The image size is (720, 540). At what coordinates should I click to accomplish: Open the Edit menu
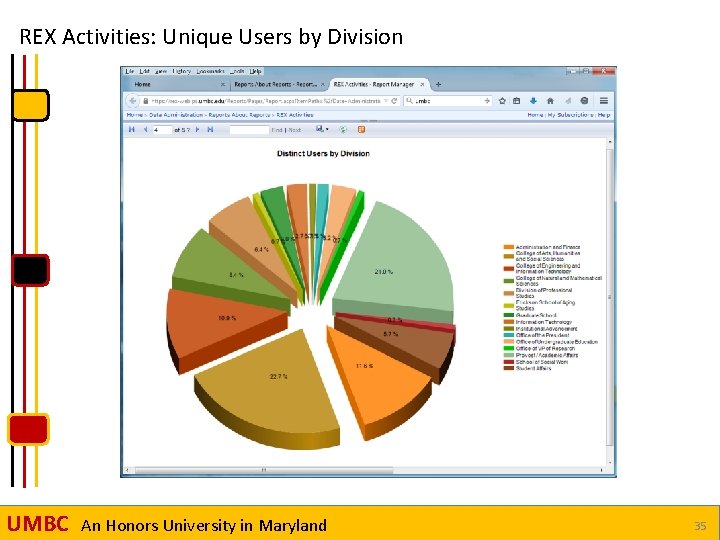point(145,71)
